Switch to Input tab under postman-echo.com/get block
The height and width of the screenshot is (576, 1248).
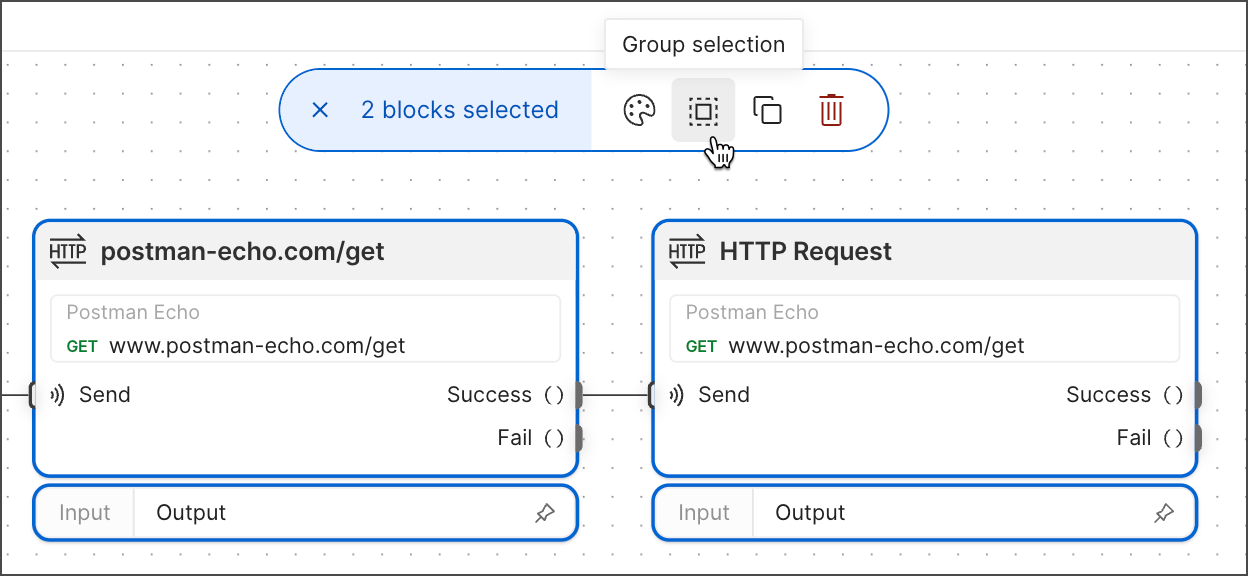[85, 513]
